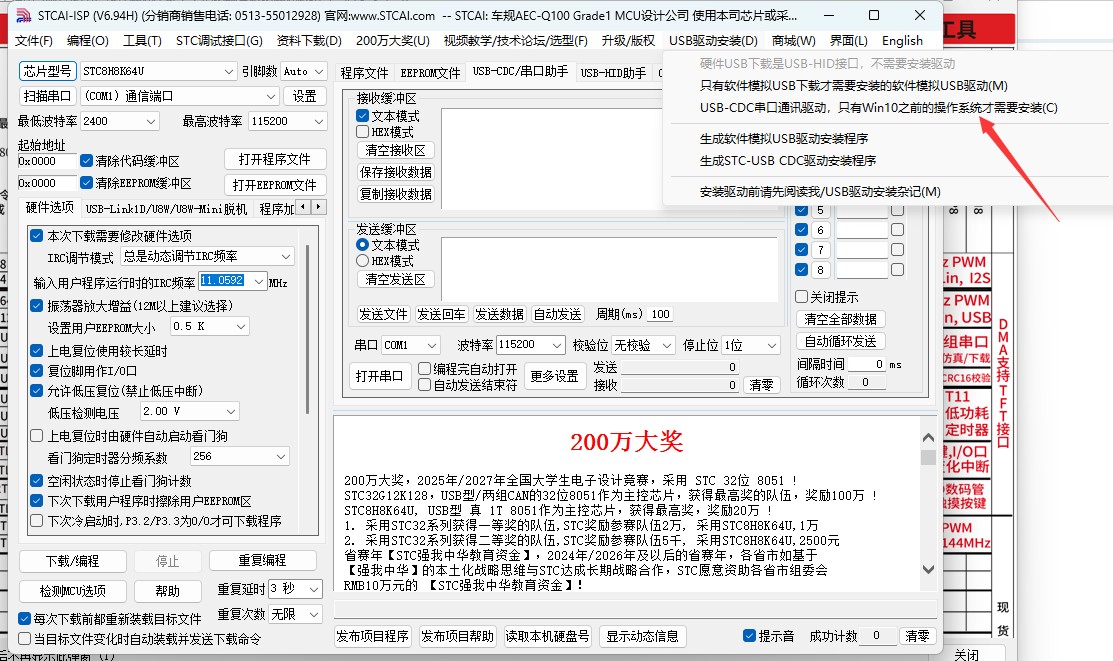Choose 生成软件模拟USB驱动安装程序 menu entry
The width and height of the screenshot is (1113, 661).
pos(784,138)
